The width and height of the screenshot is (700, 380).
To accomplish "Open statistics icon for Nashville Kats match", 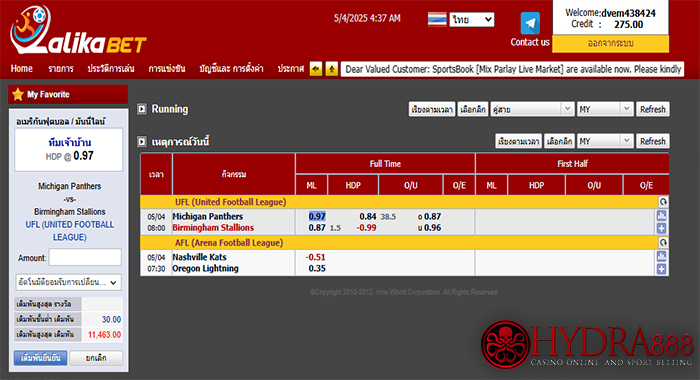I will coord(662,256).
